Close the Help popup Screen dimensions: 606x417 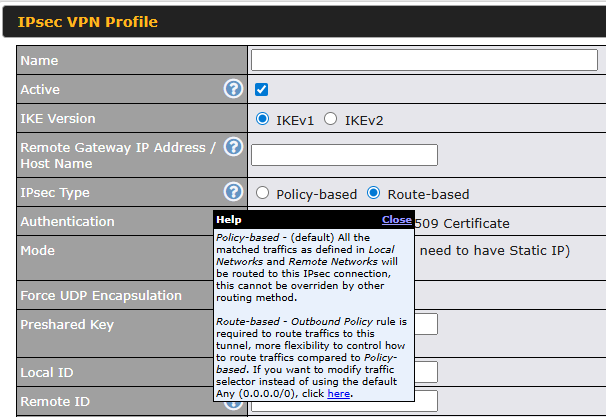(x=396, y=219)
